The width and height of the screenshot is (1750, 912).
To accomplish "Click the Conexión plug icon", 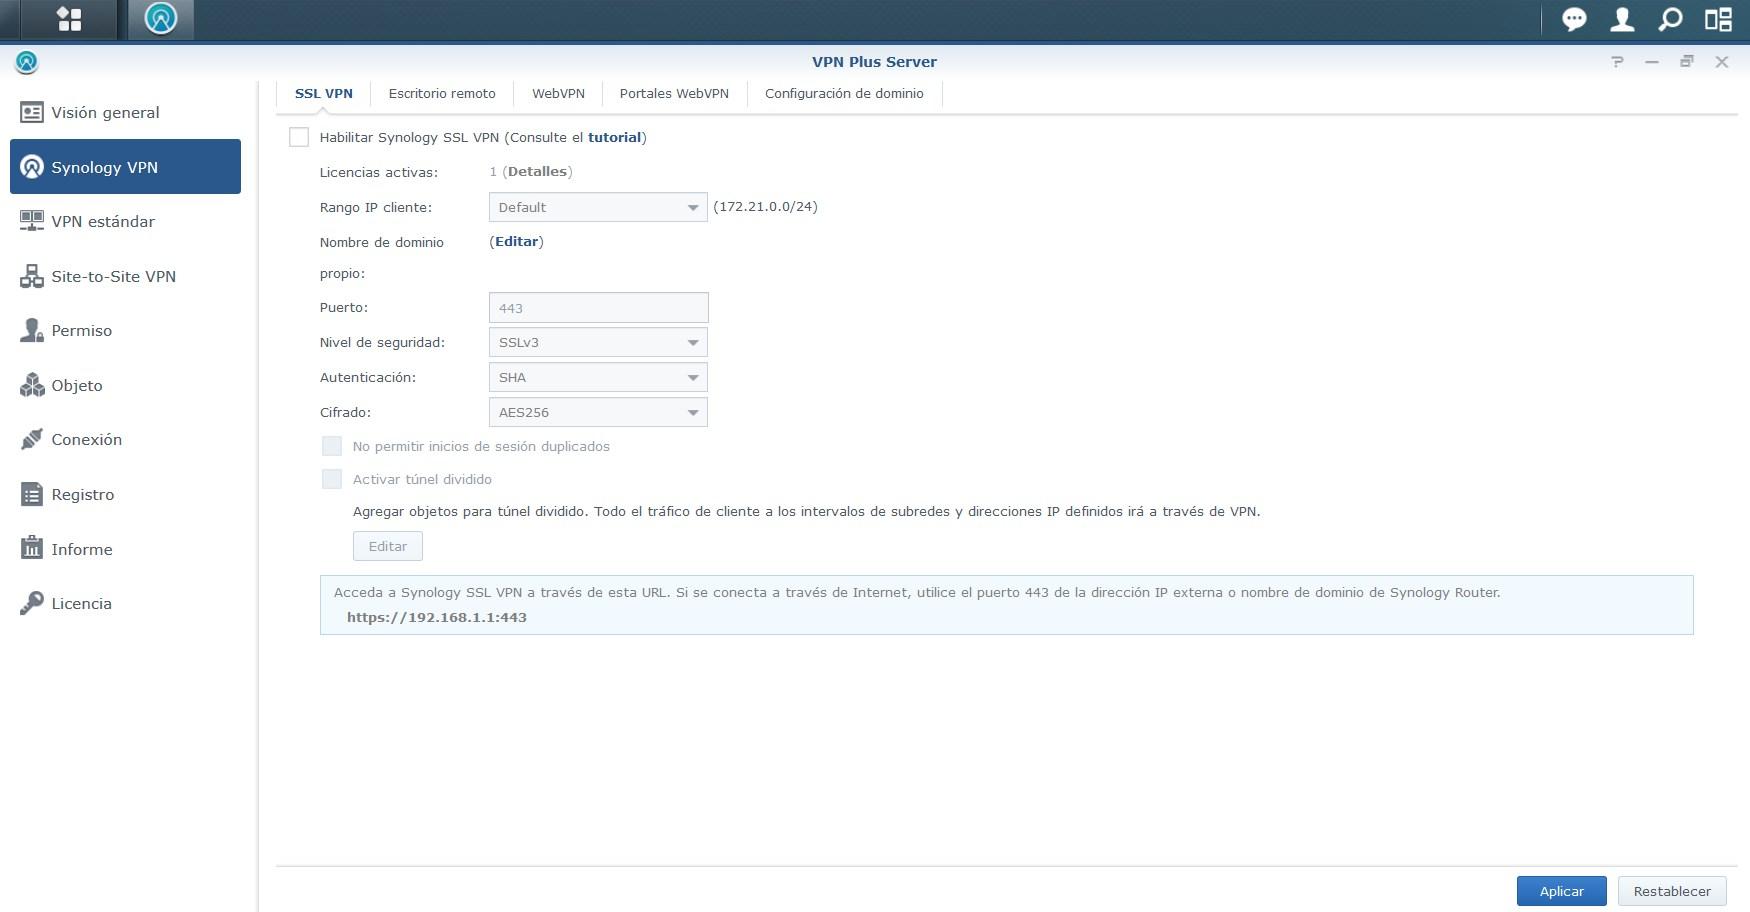I will pos(32,439).
